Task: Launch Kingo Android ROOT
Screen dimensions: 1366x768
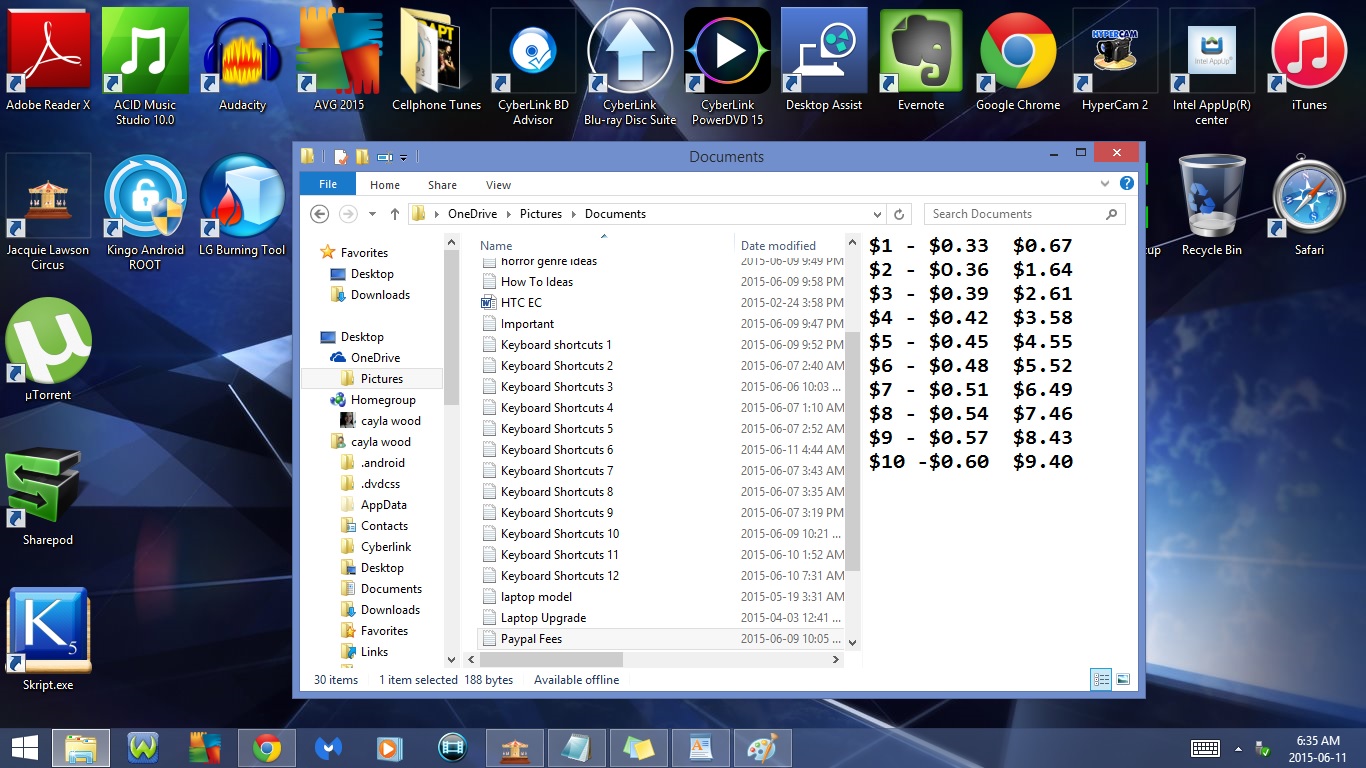Action: (145, 212)
